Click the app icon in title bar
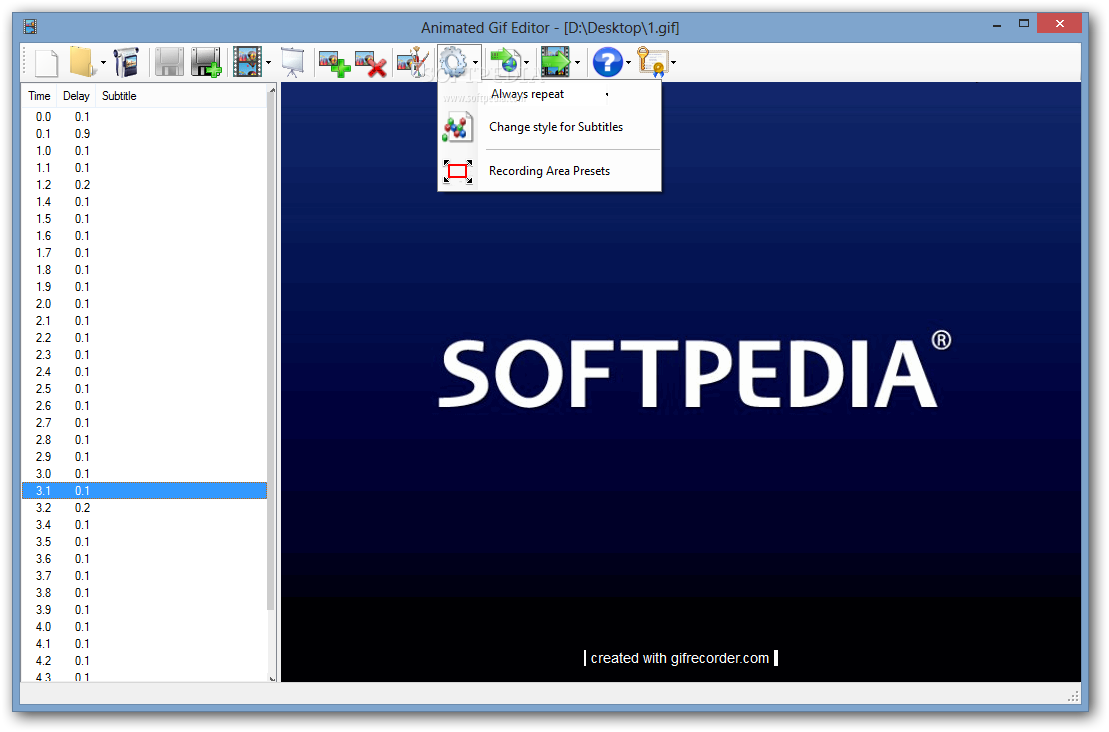1109x732 pixels. tap(30, 27)
